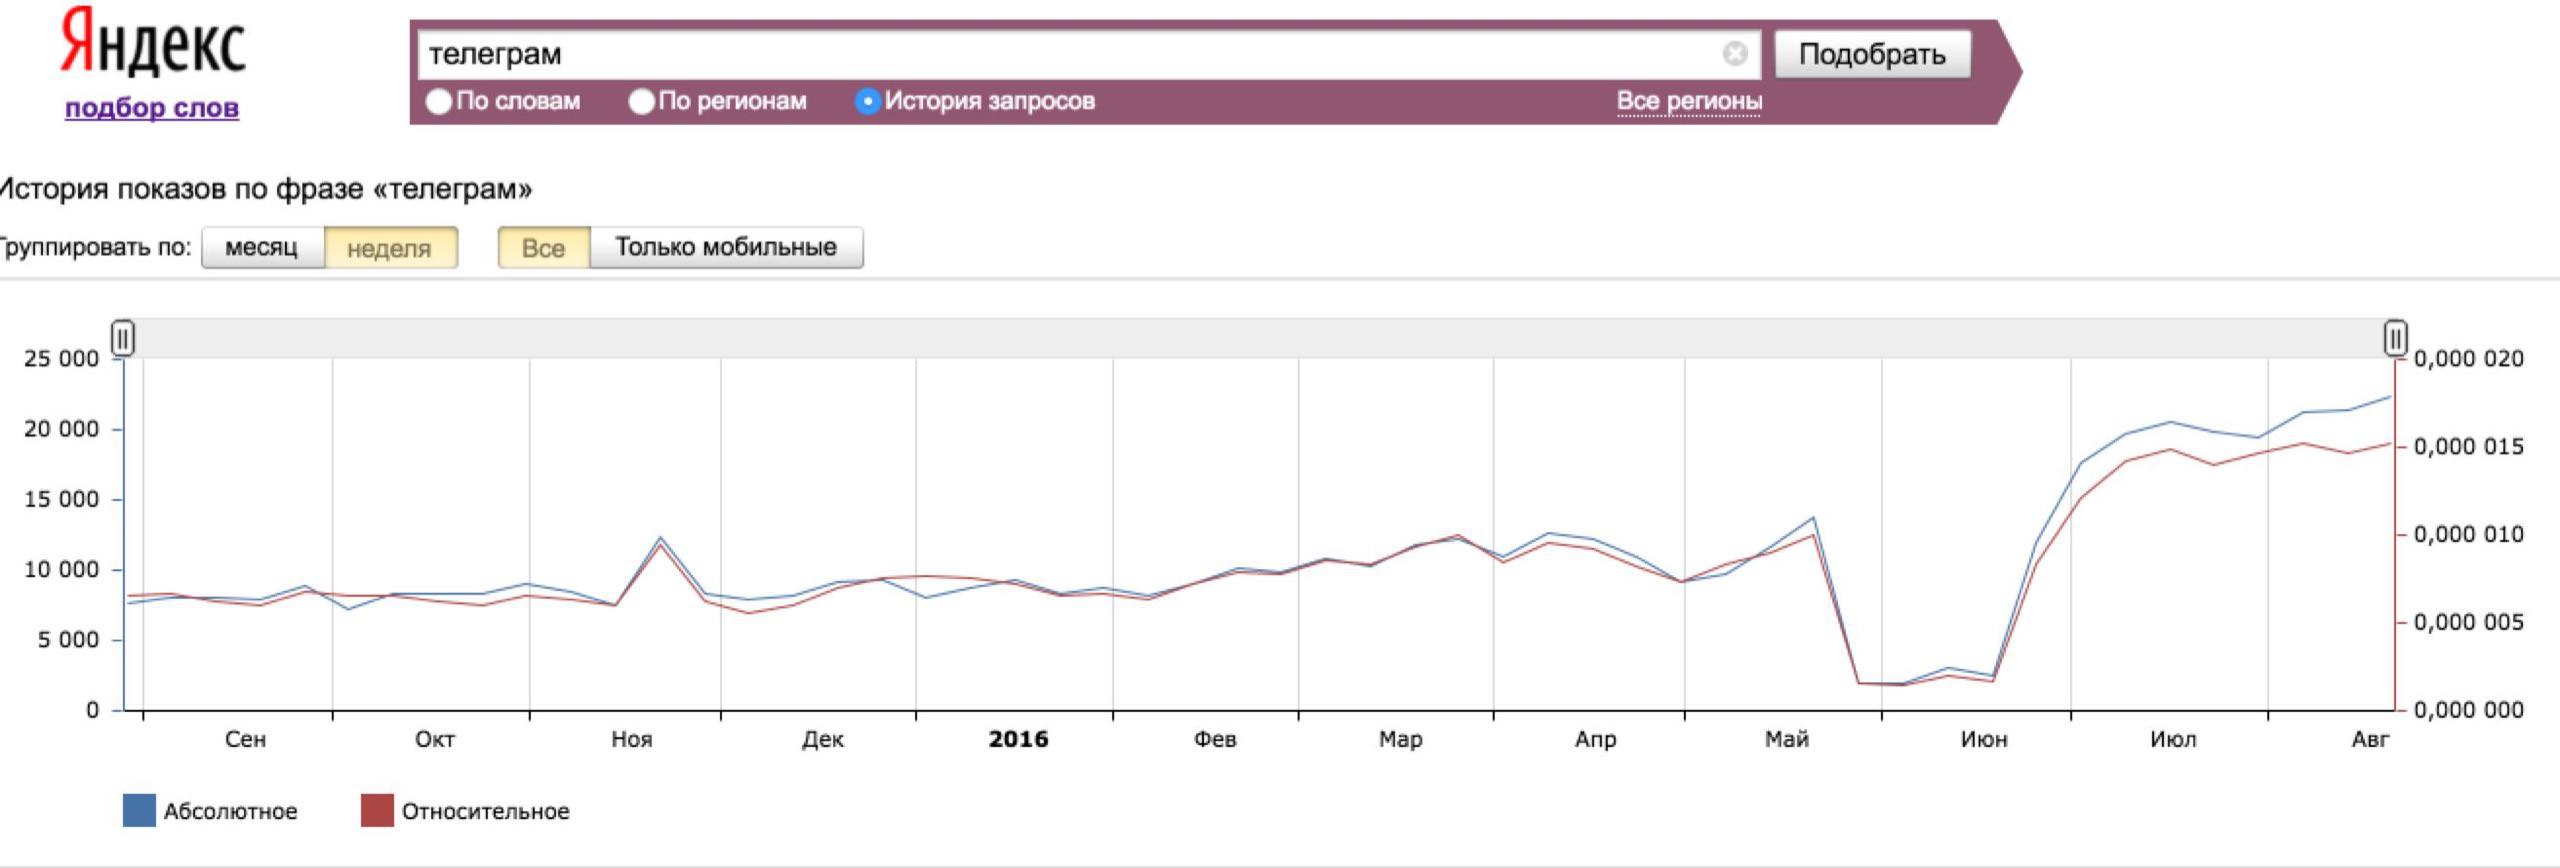Show Все devices data
Image resolution: width=2560 pixels, height=868 pixels.
(544, 248)
